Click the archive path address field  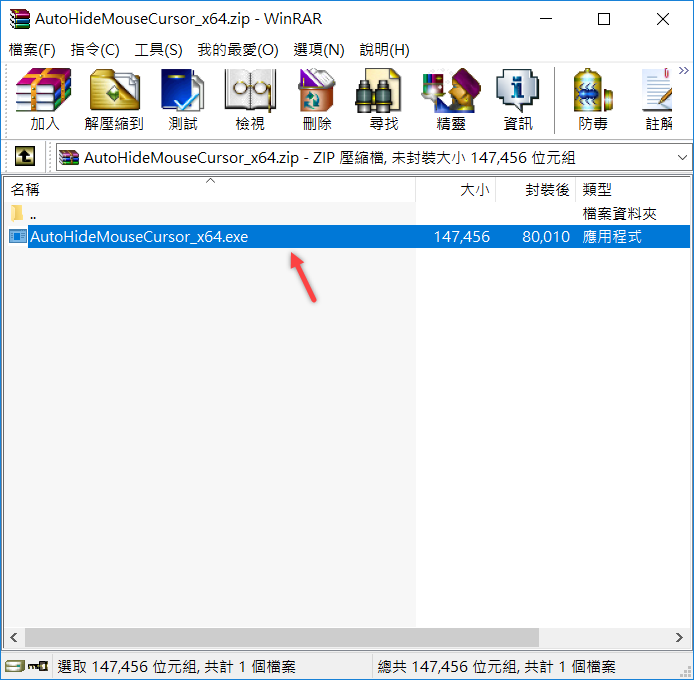(x=374, y=157)
